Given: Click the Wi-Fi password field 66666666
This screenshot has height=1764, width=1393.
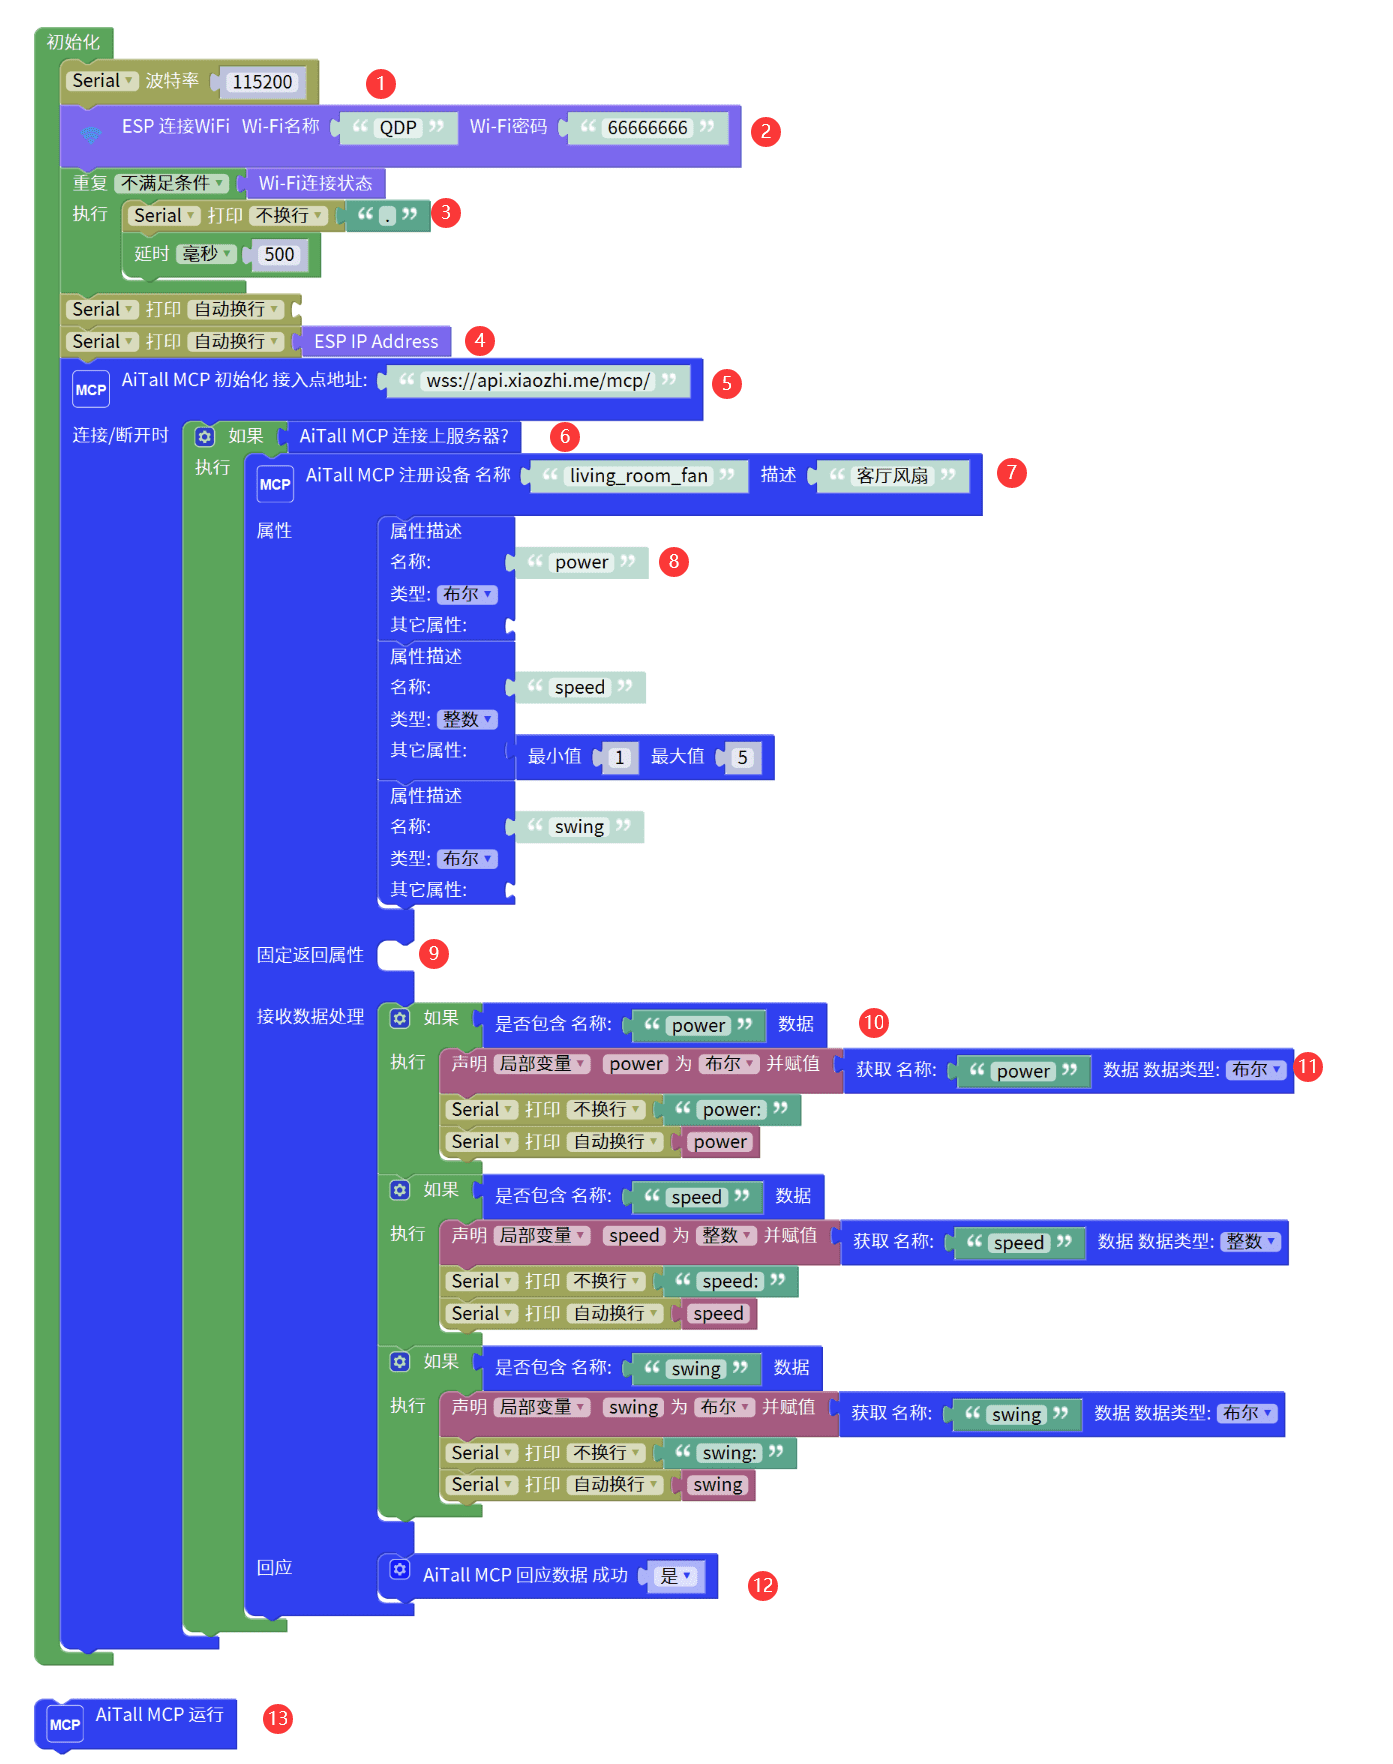Looking at the screenshot, I should coord(647,128).
